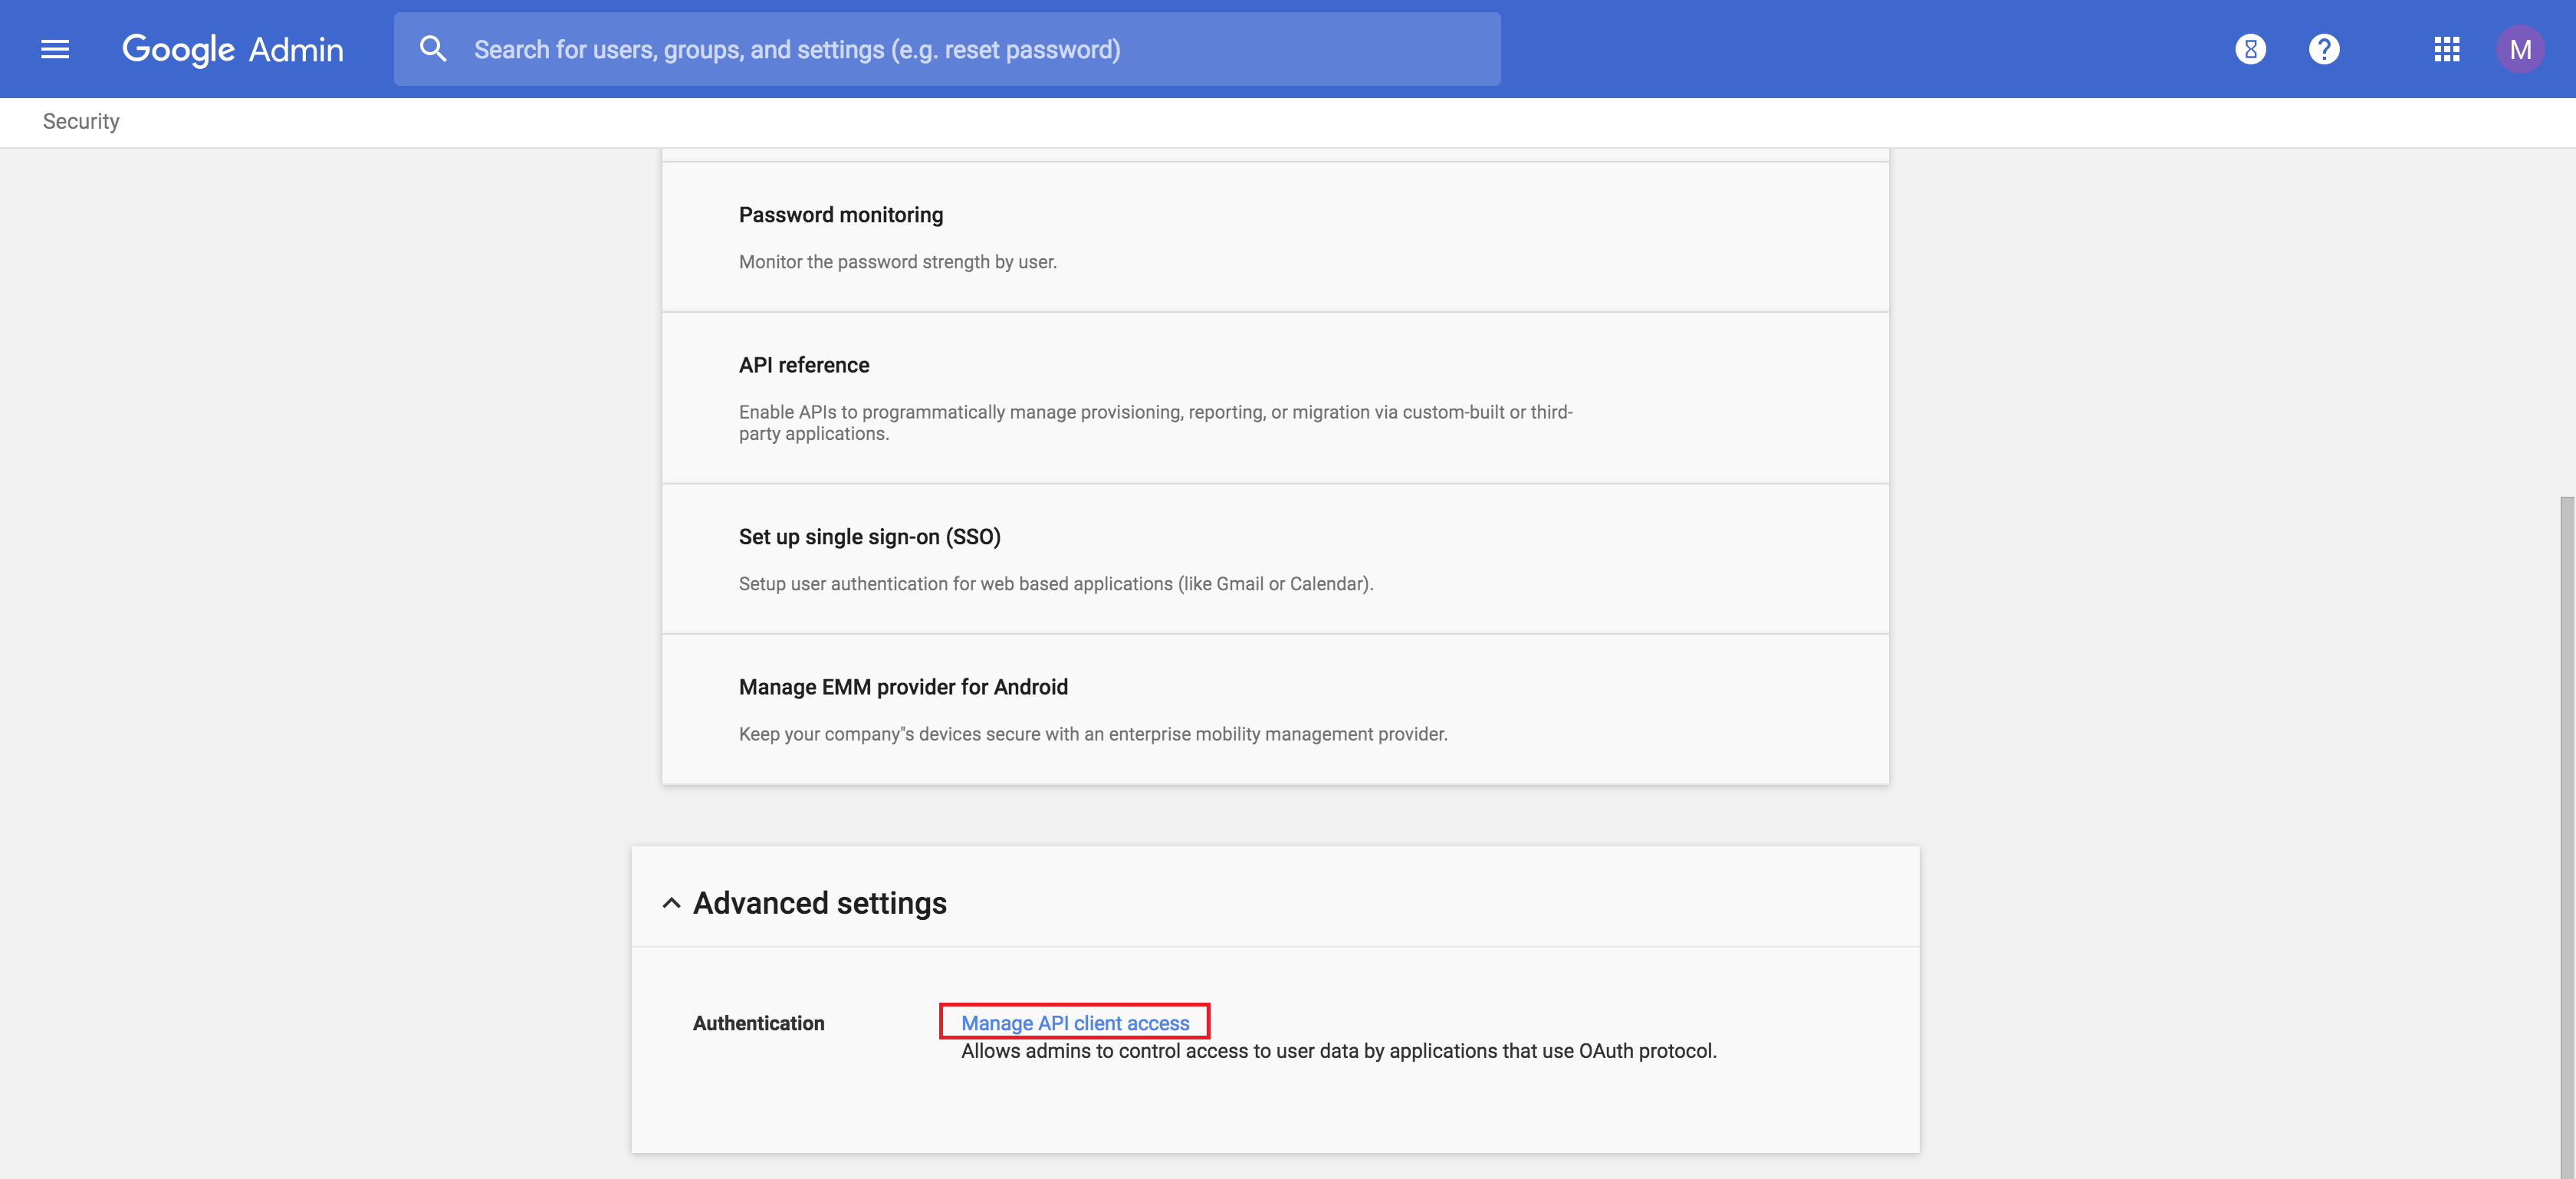This screenshot has width=2576, height=1179.
Task: Open 'Manage API client access'
Action: [1073, 1022]
